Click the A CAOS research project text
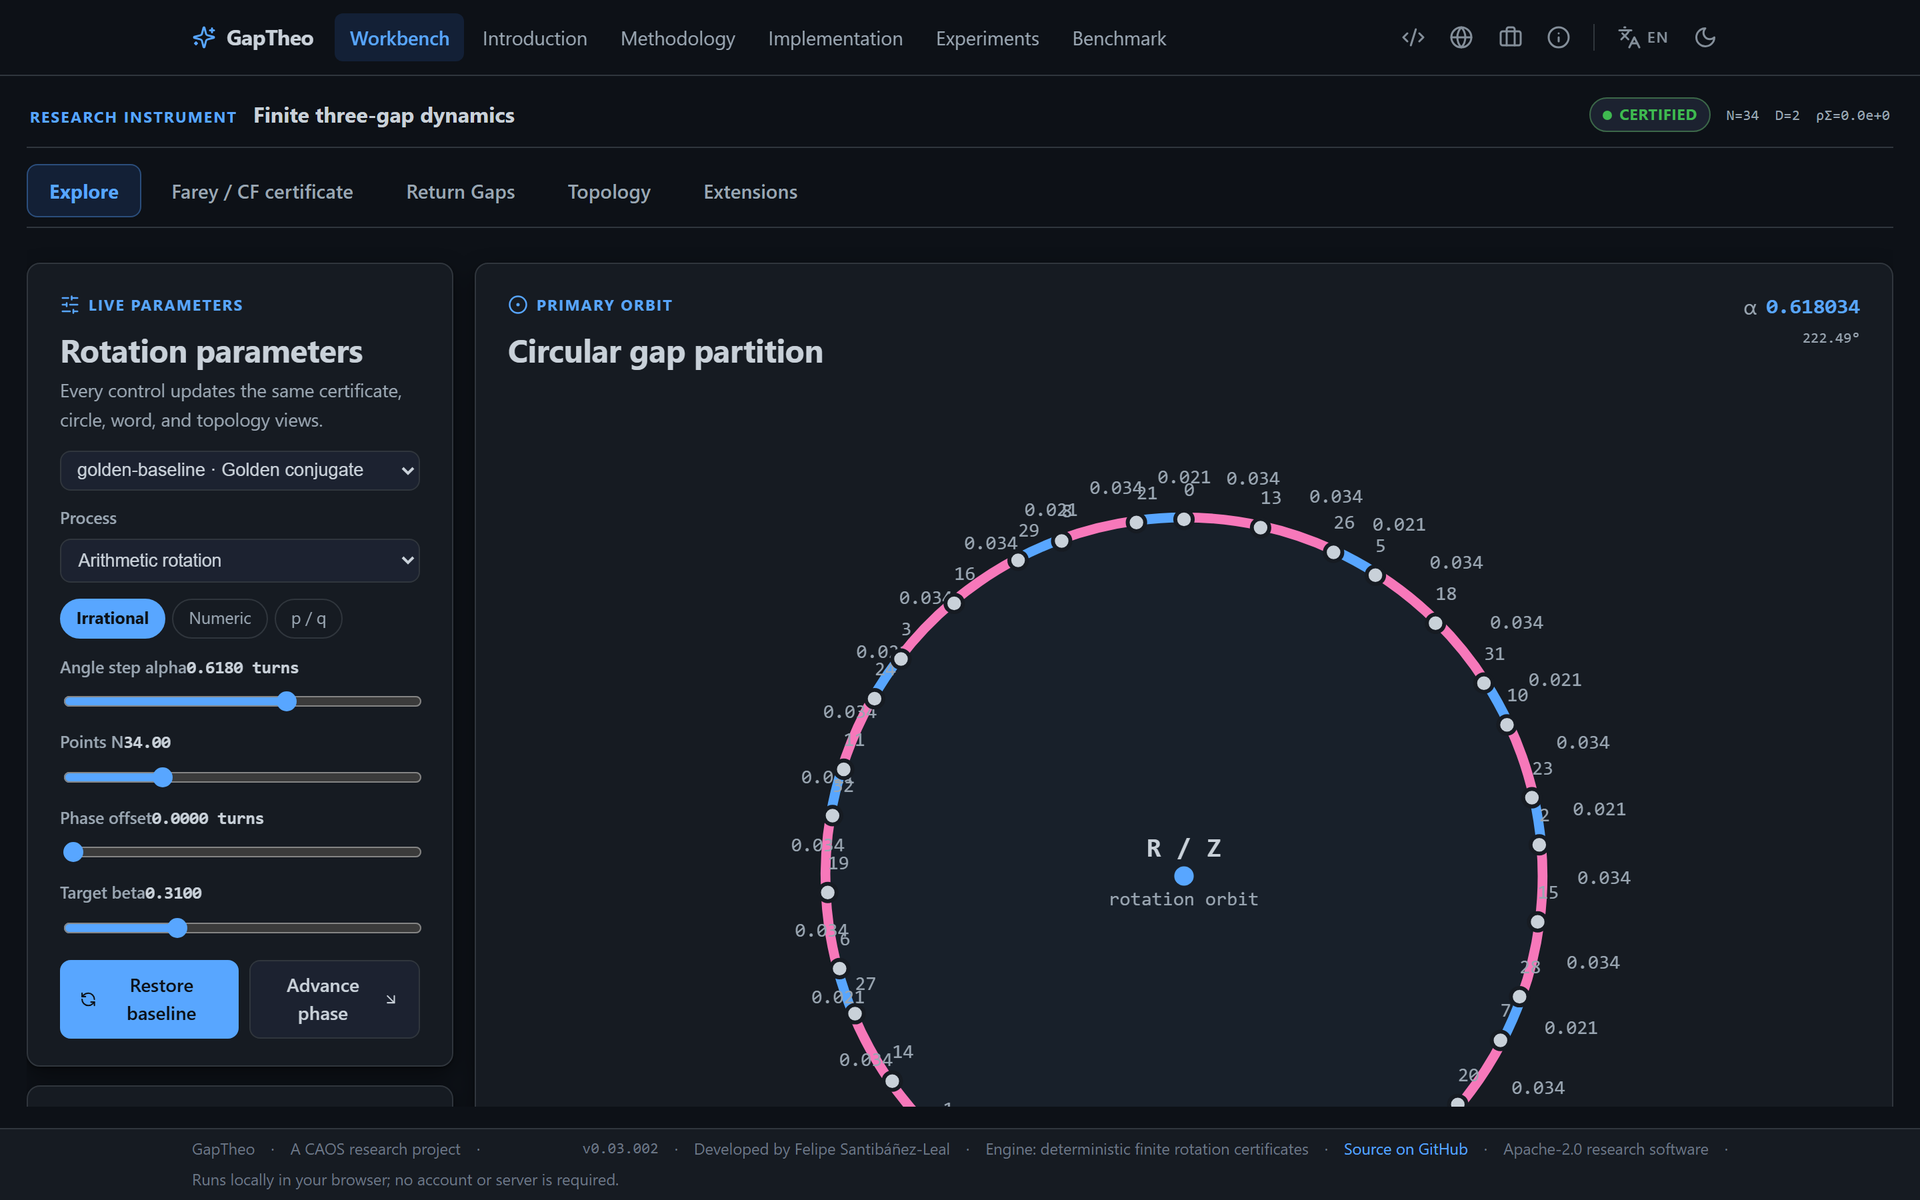1920x1200 pixels. click(375, 1150)
